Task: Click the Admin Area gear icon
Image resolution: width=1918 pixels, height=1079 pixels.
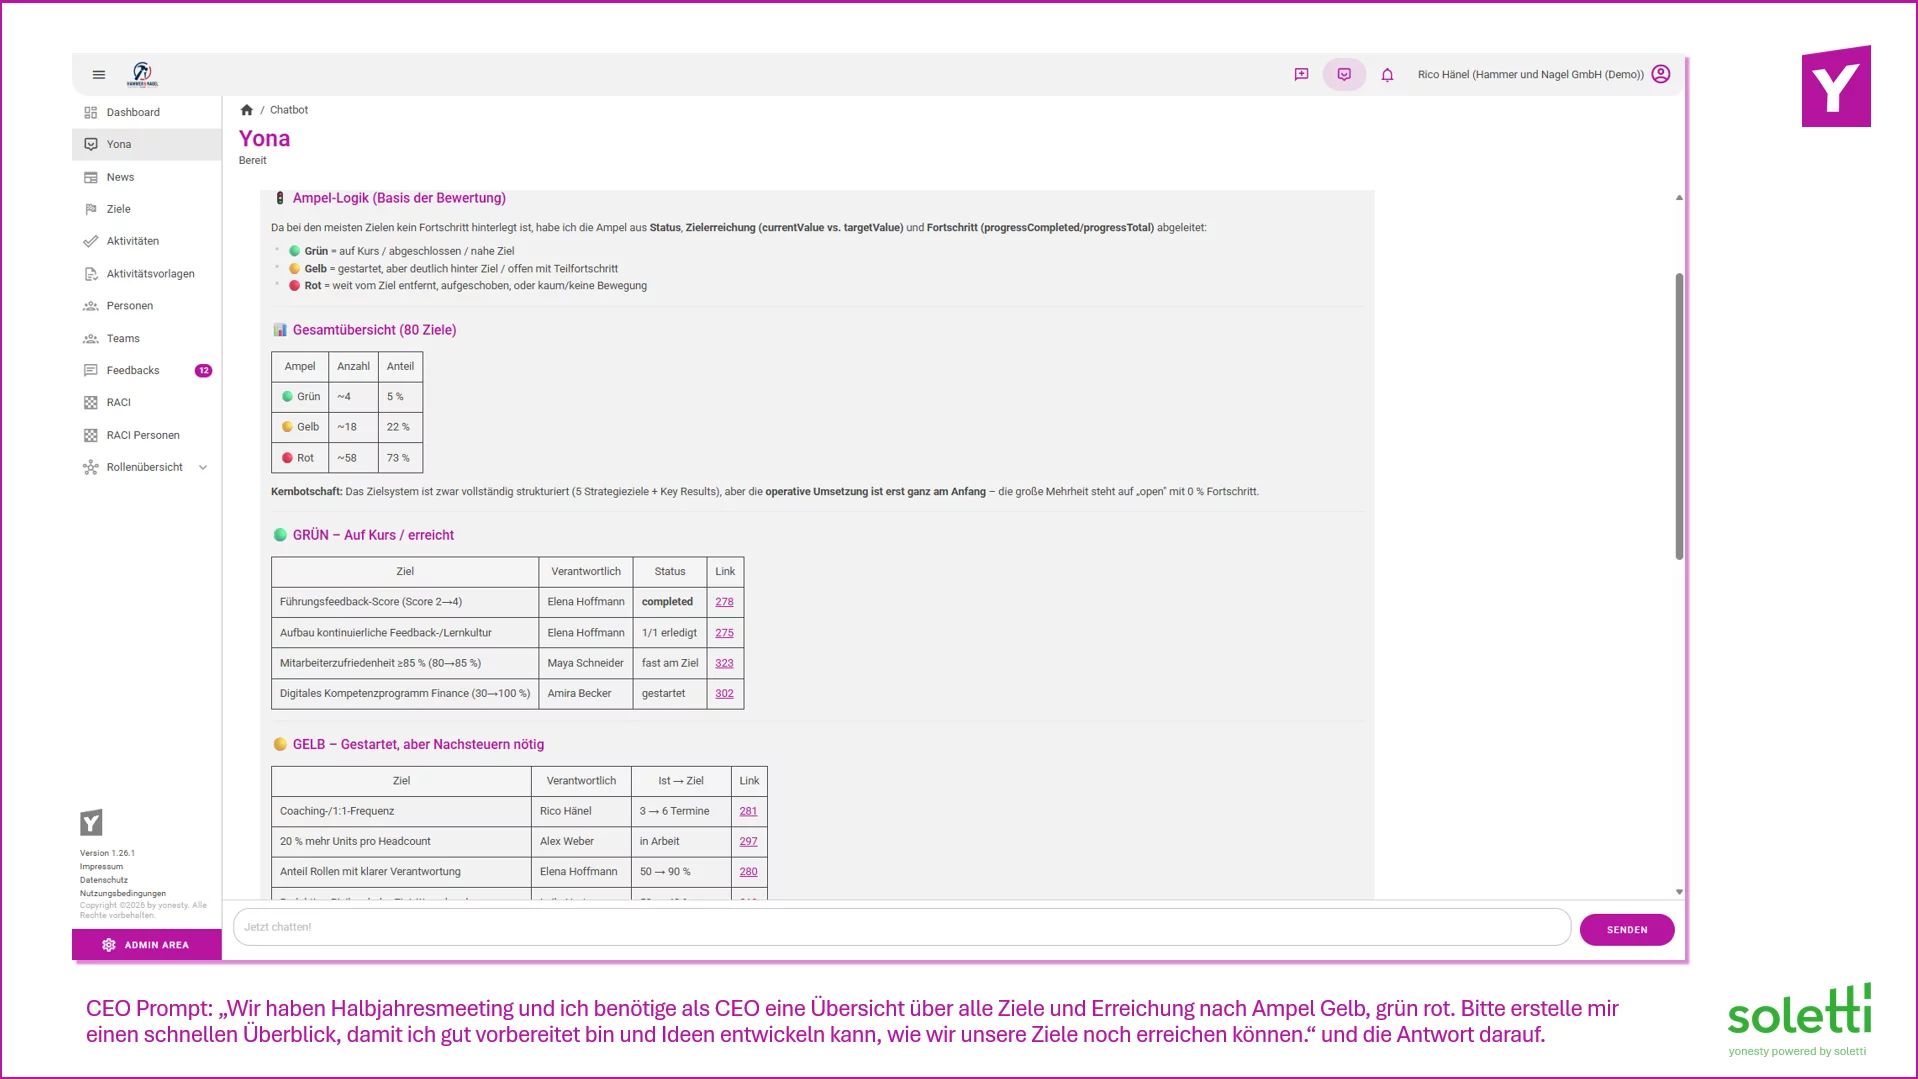Action: click(x=109, y=945)
